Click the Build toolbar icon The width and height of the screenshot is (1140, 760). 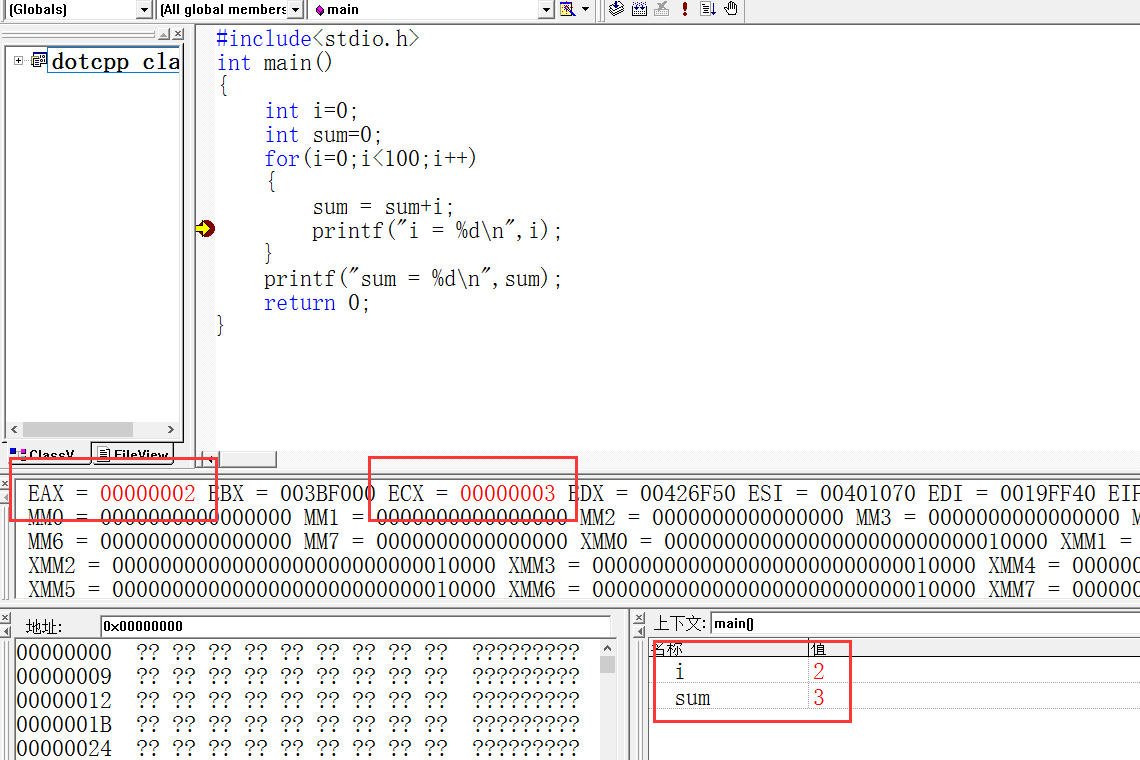639,9
